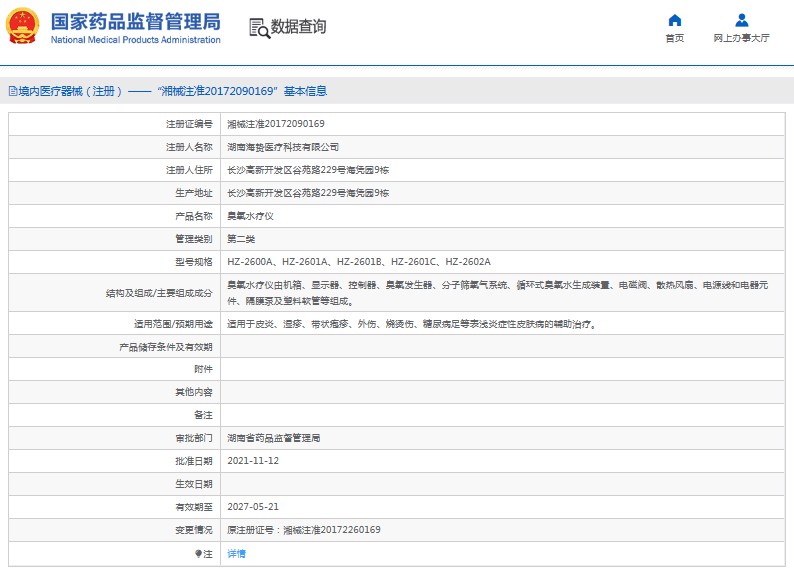Open the 数据查询 data search icon
This screenshot has width=794, height=574.
click(x=260, y=28)
